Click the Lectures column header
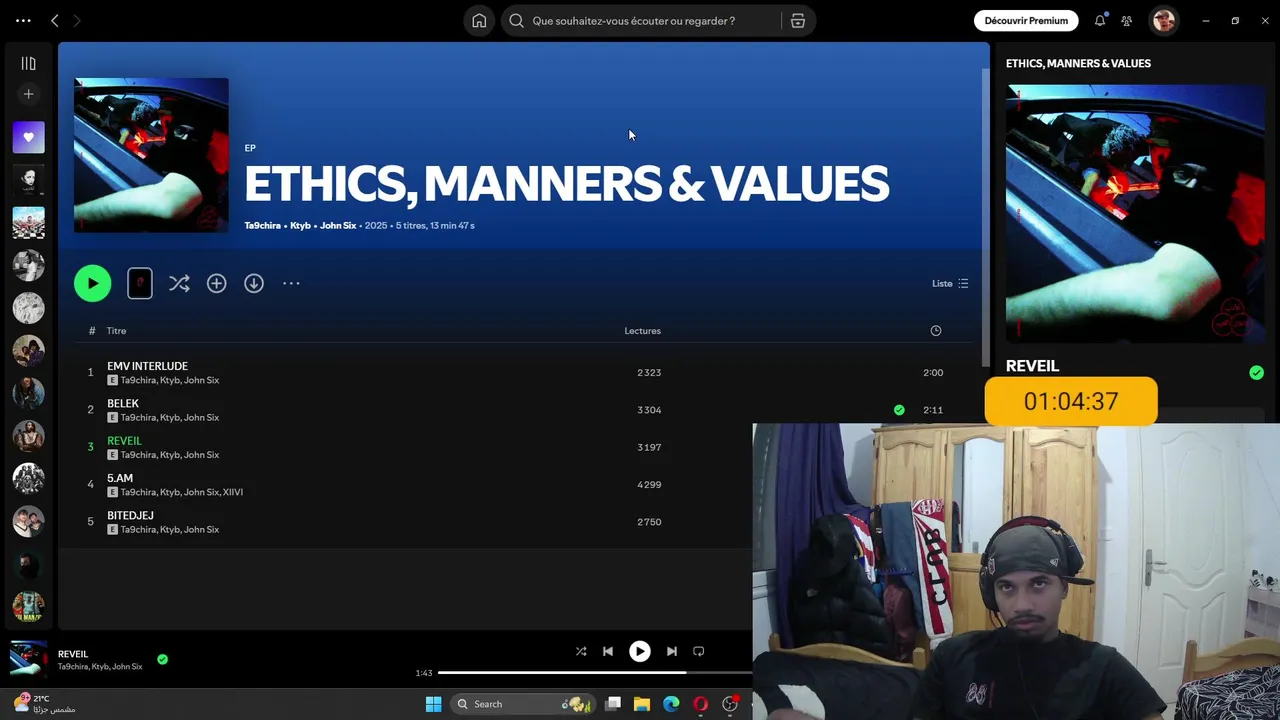This screenshot has height=720, width=1280. (x=642, y=331)
